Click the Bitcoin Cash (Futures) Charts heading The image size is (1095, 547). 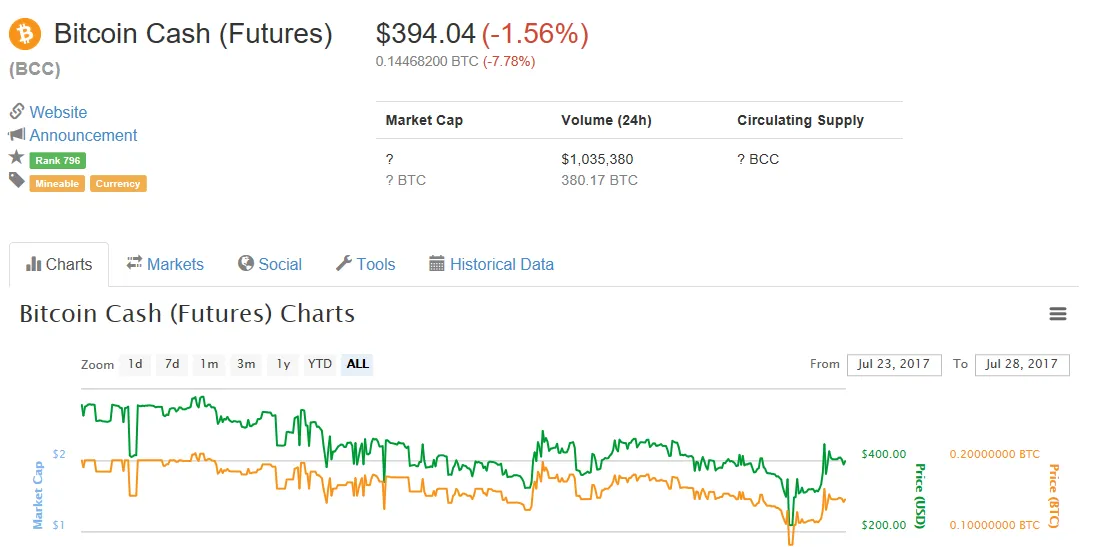click(x=187, y=314)
